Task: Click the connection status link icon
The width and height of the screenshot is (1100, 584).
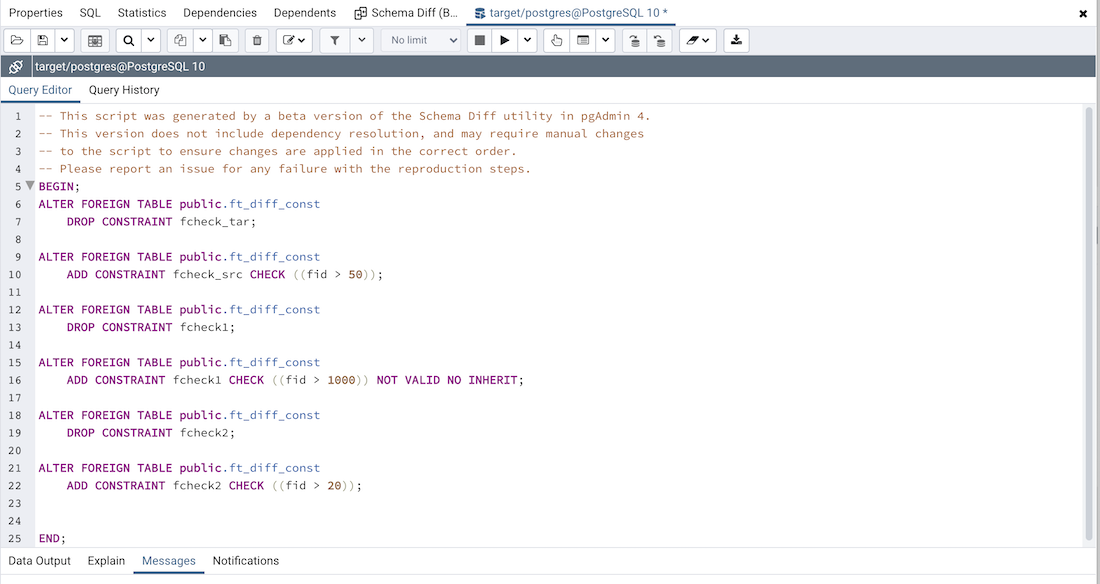Action: [15, 67]
